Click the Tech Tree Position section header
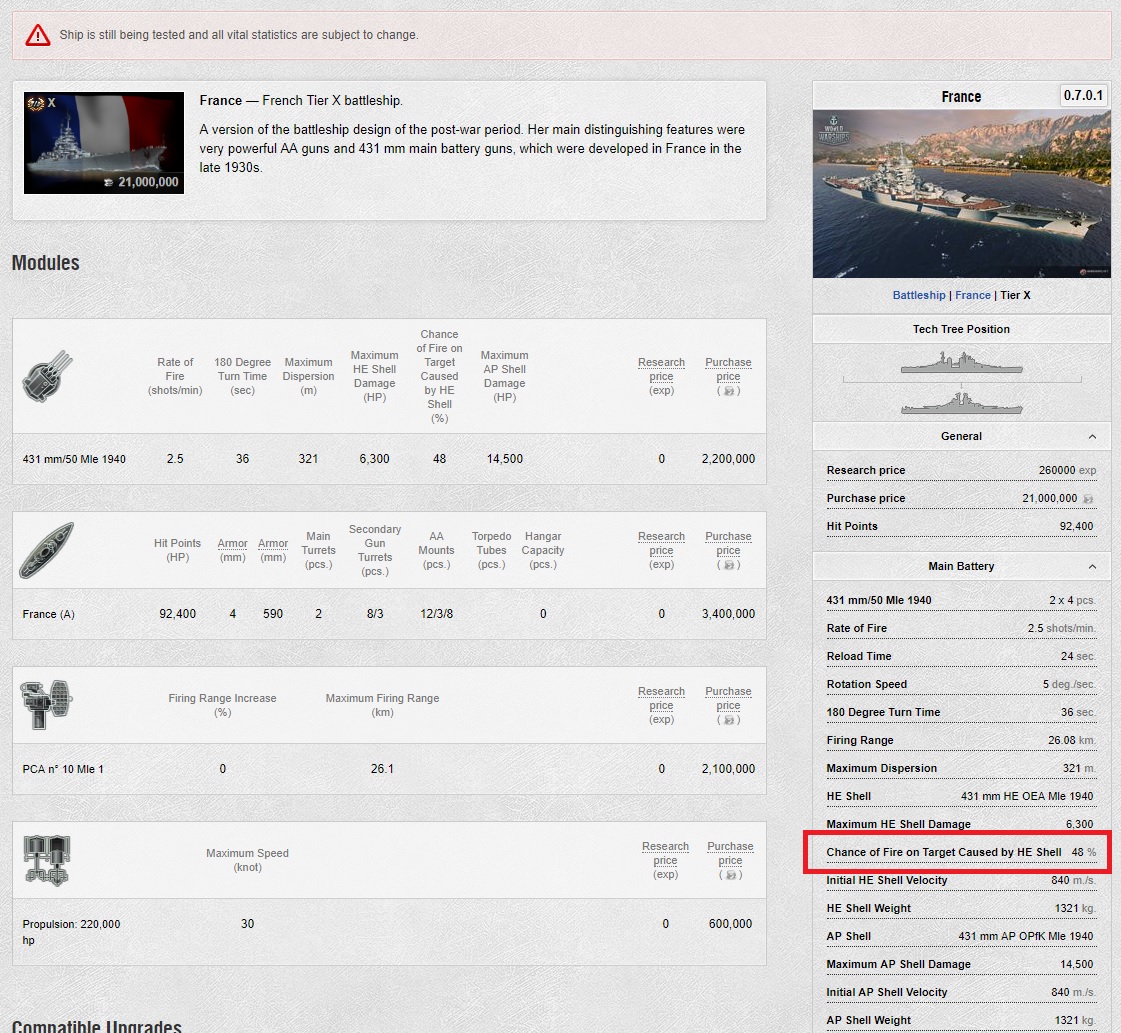 tap(962, 330)
